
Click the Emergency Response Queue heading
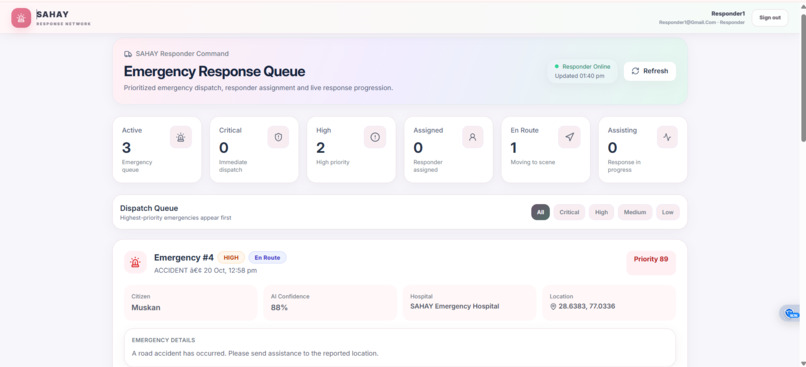[x=214, y=71]
